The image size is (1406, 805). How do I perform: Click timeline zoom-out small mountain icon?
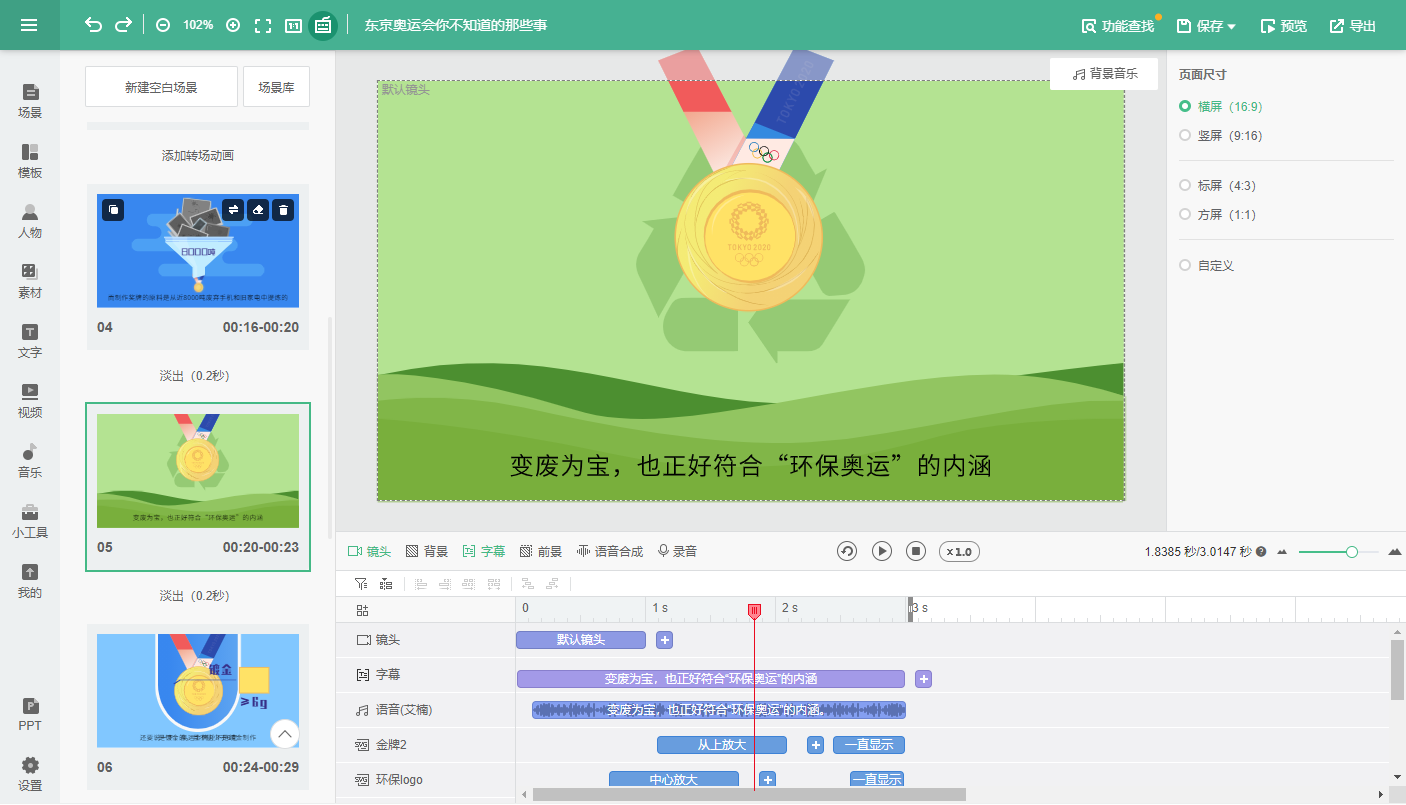1282,552
